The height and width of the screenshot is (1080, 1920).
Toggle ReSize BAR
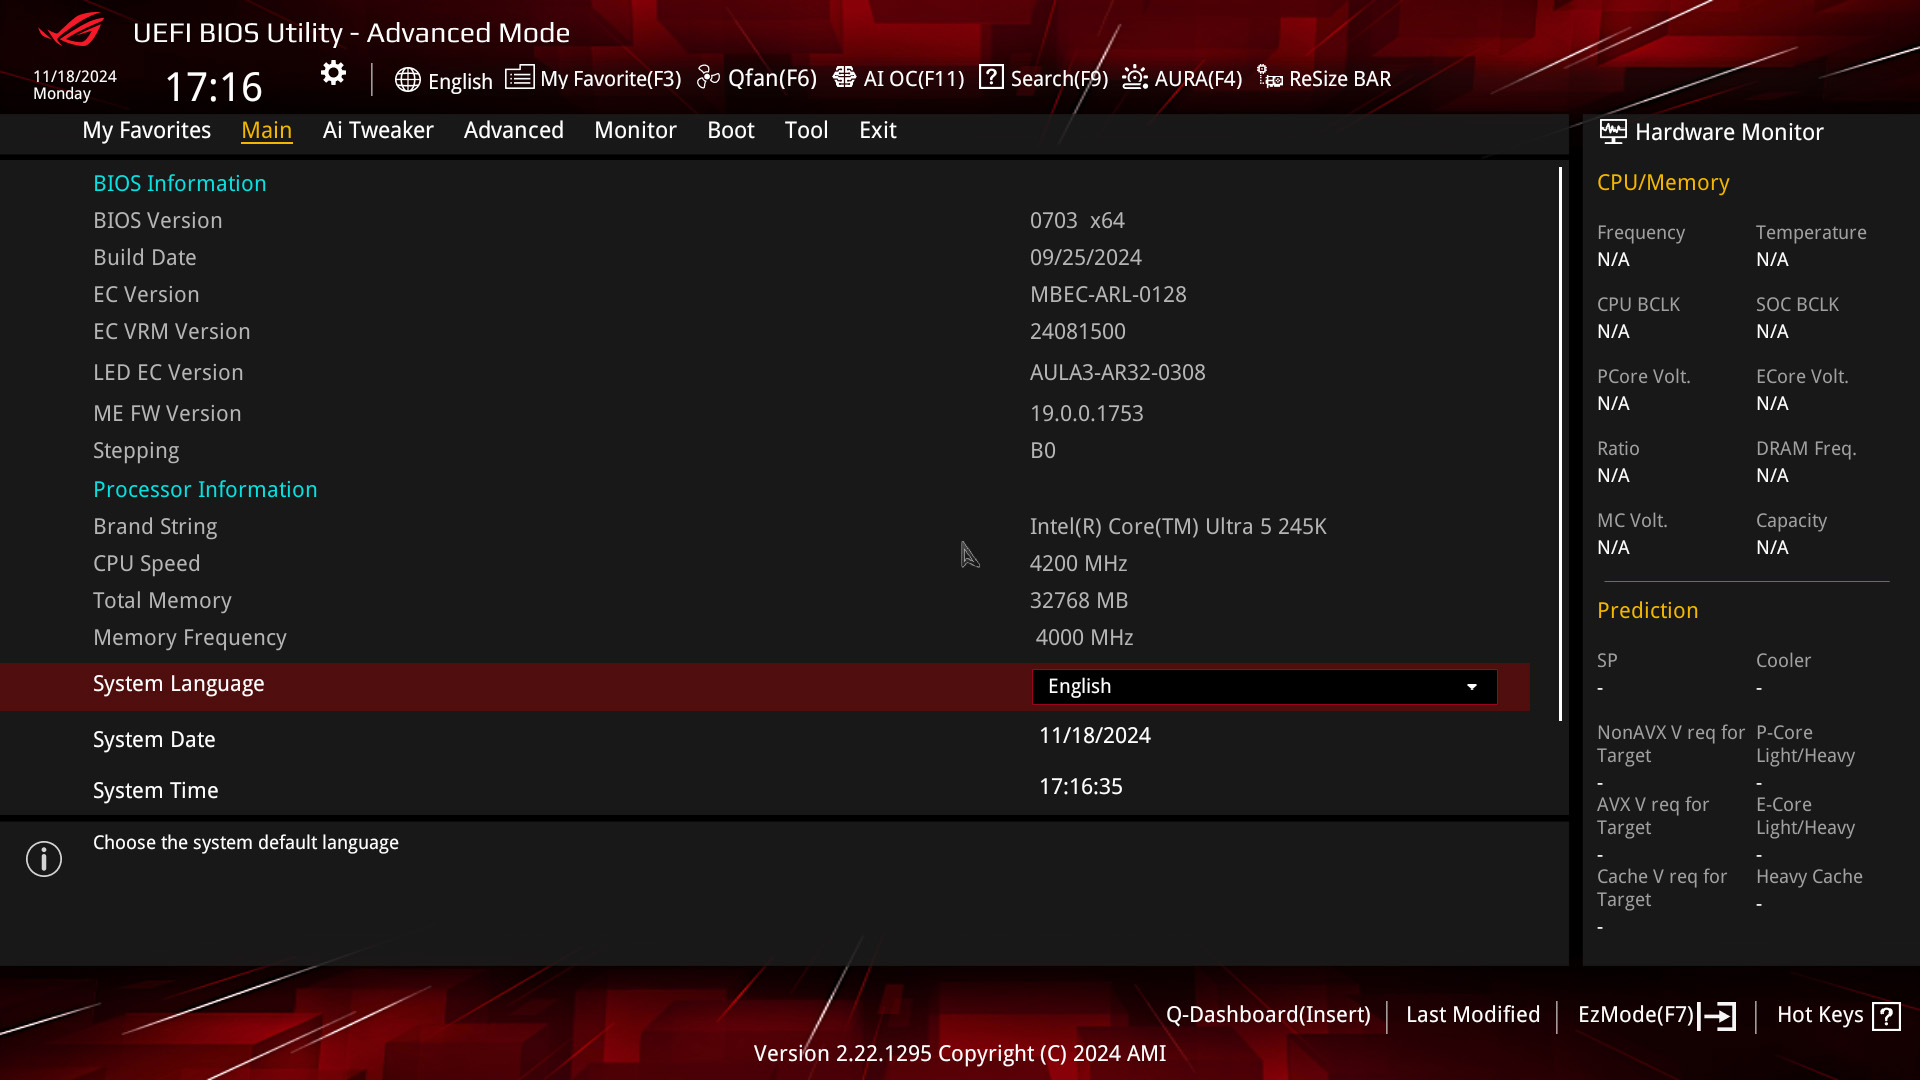point(1324,78)
